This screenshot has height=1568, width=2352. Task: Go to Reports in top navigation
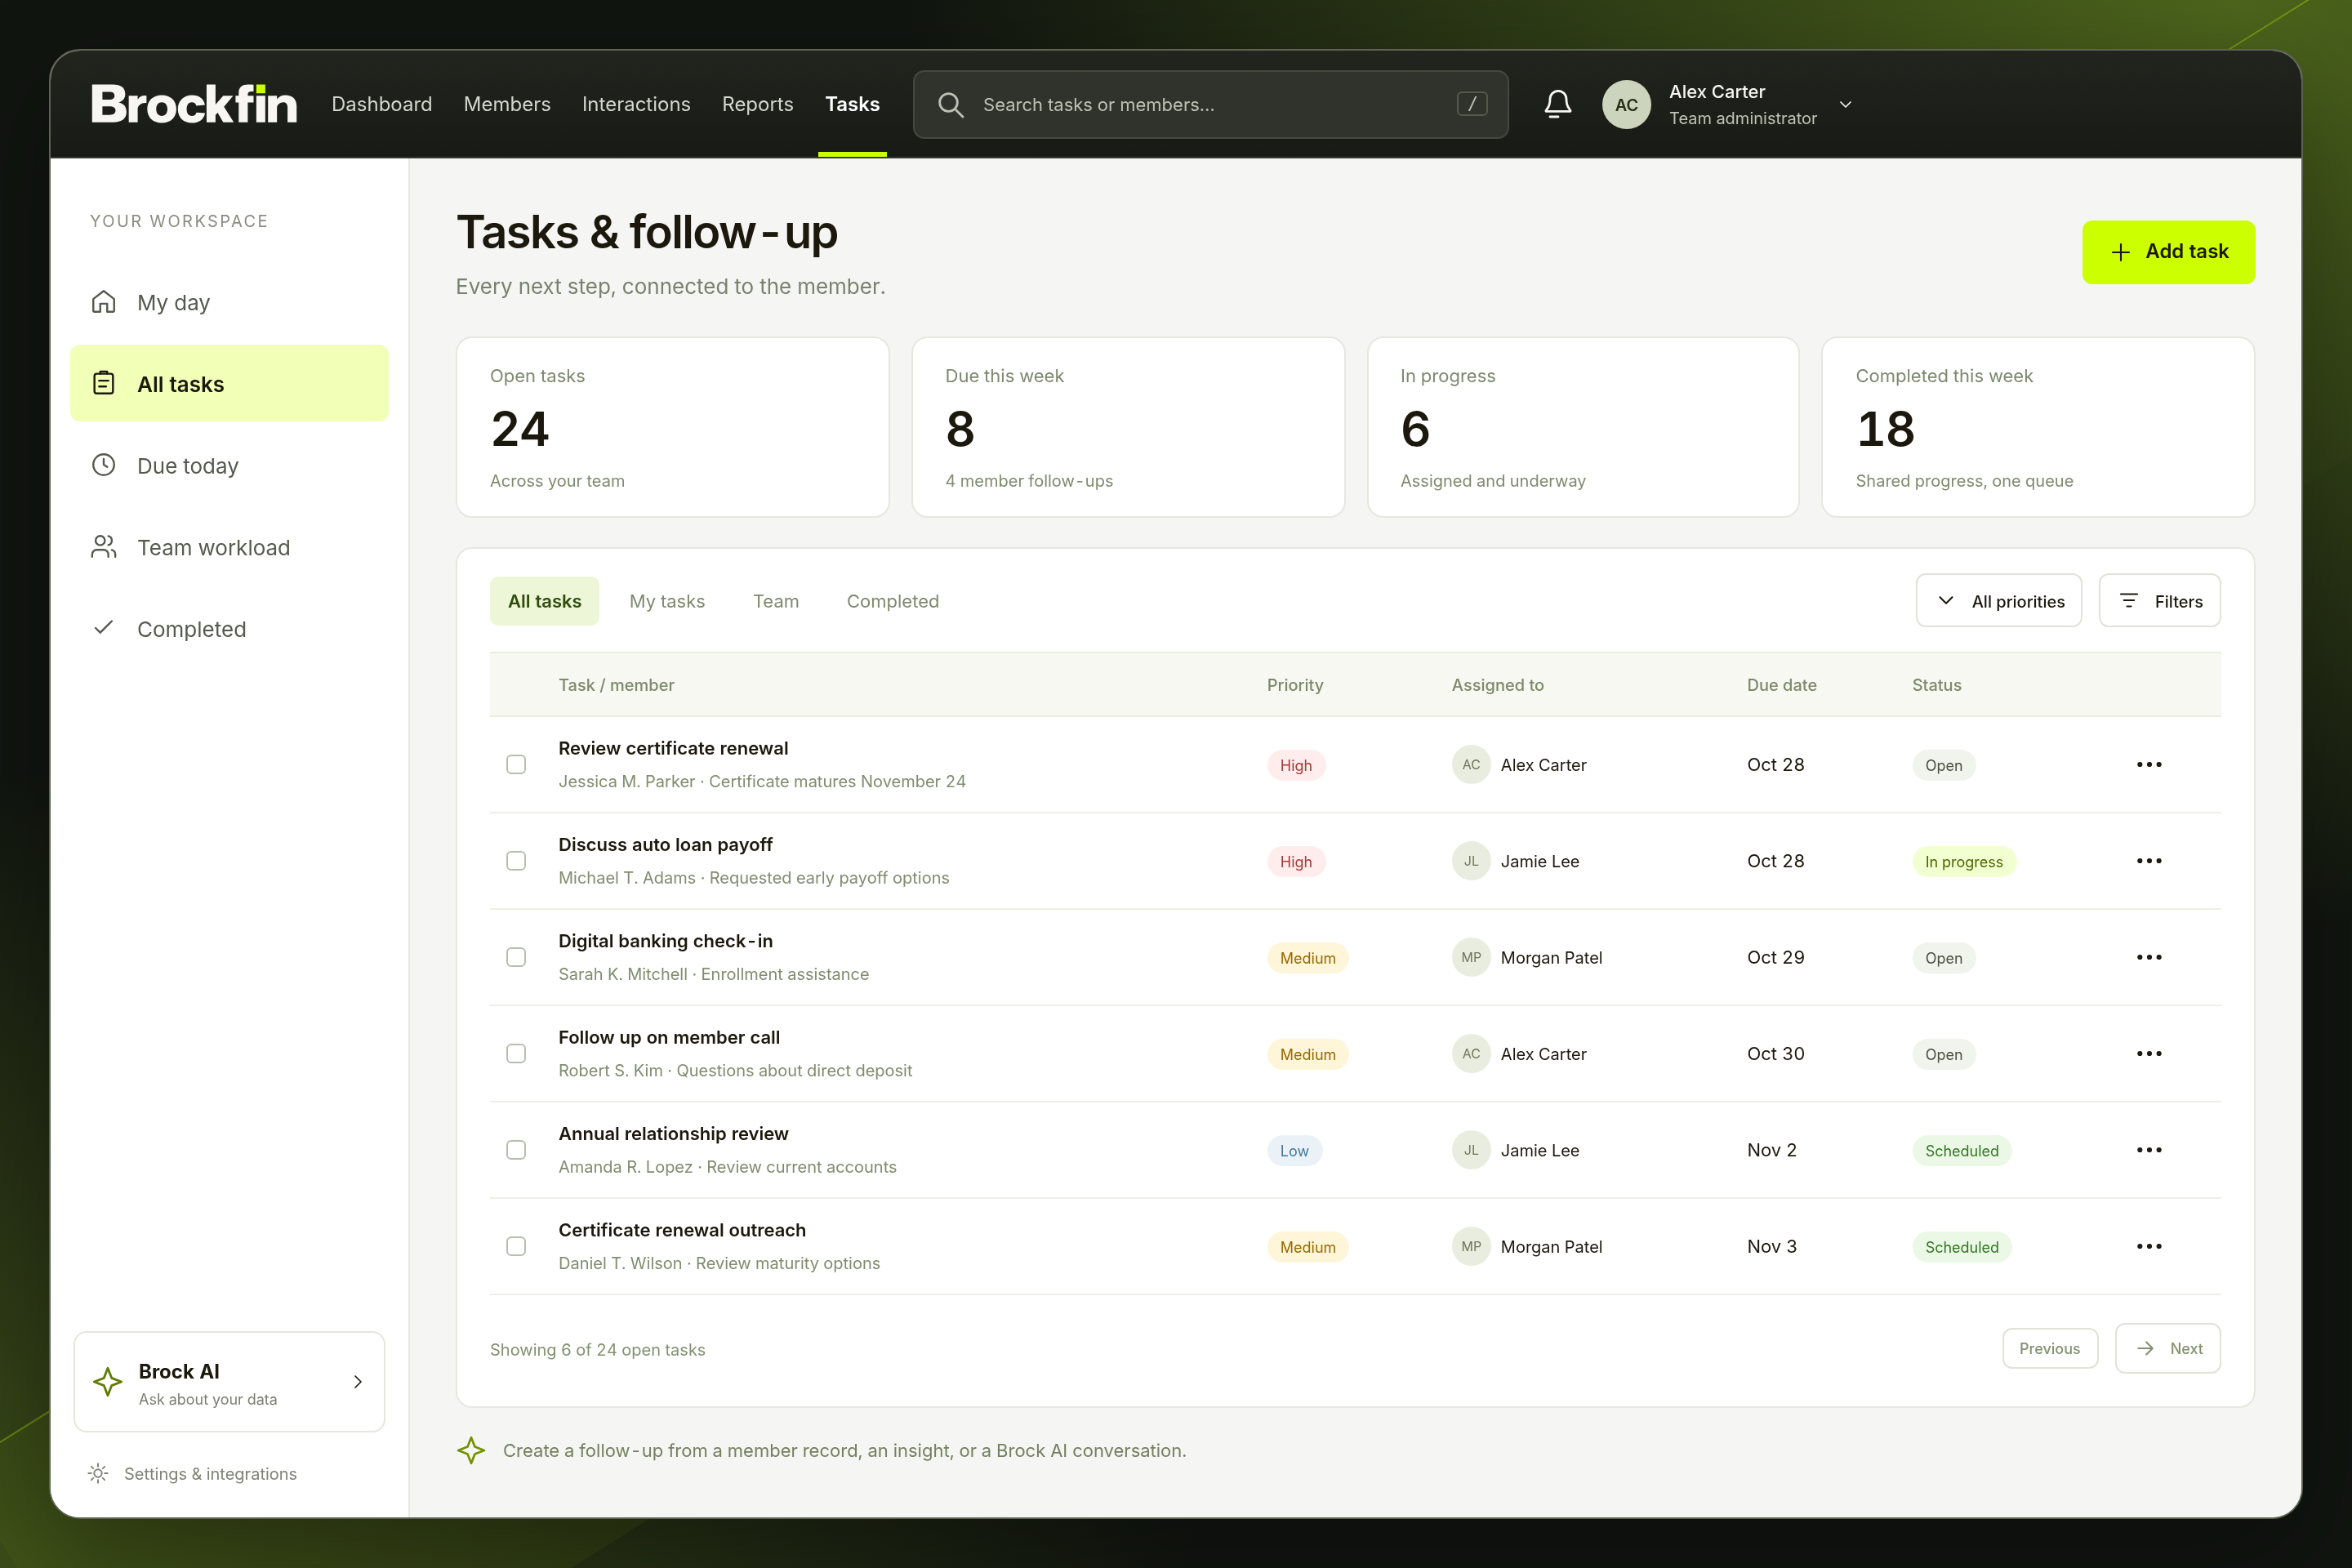757,104
